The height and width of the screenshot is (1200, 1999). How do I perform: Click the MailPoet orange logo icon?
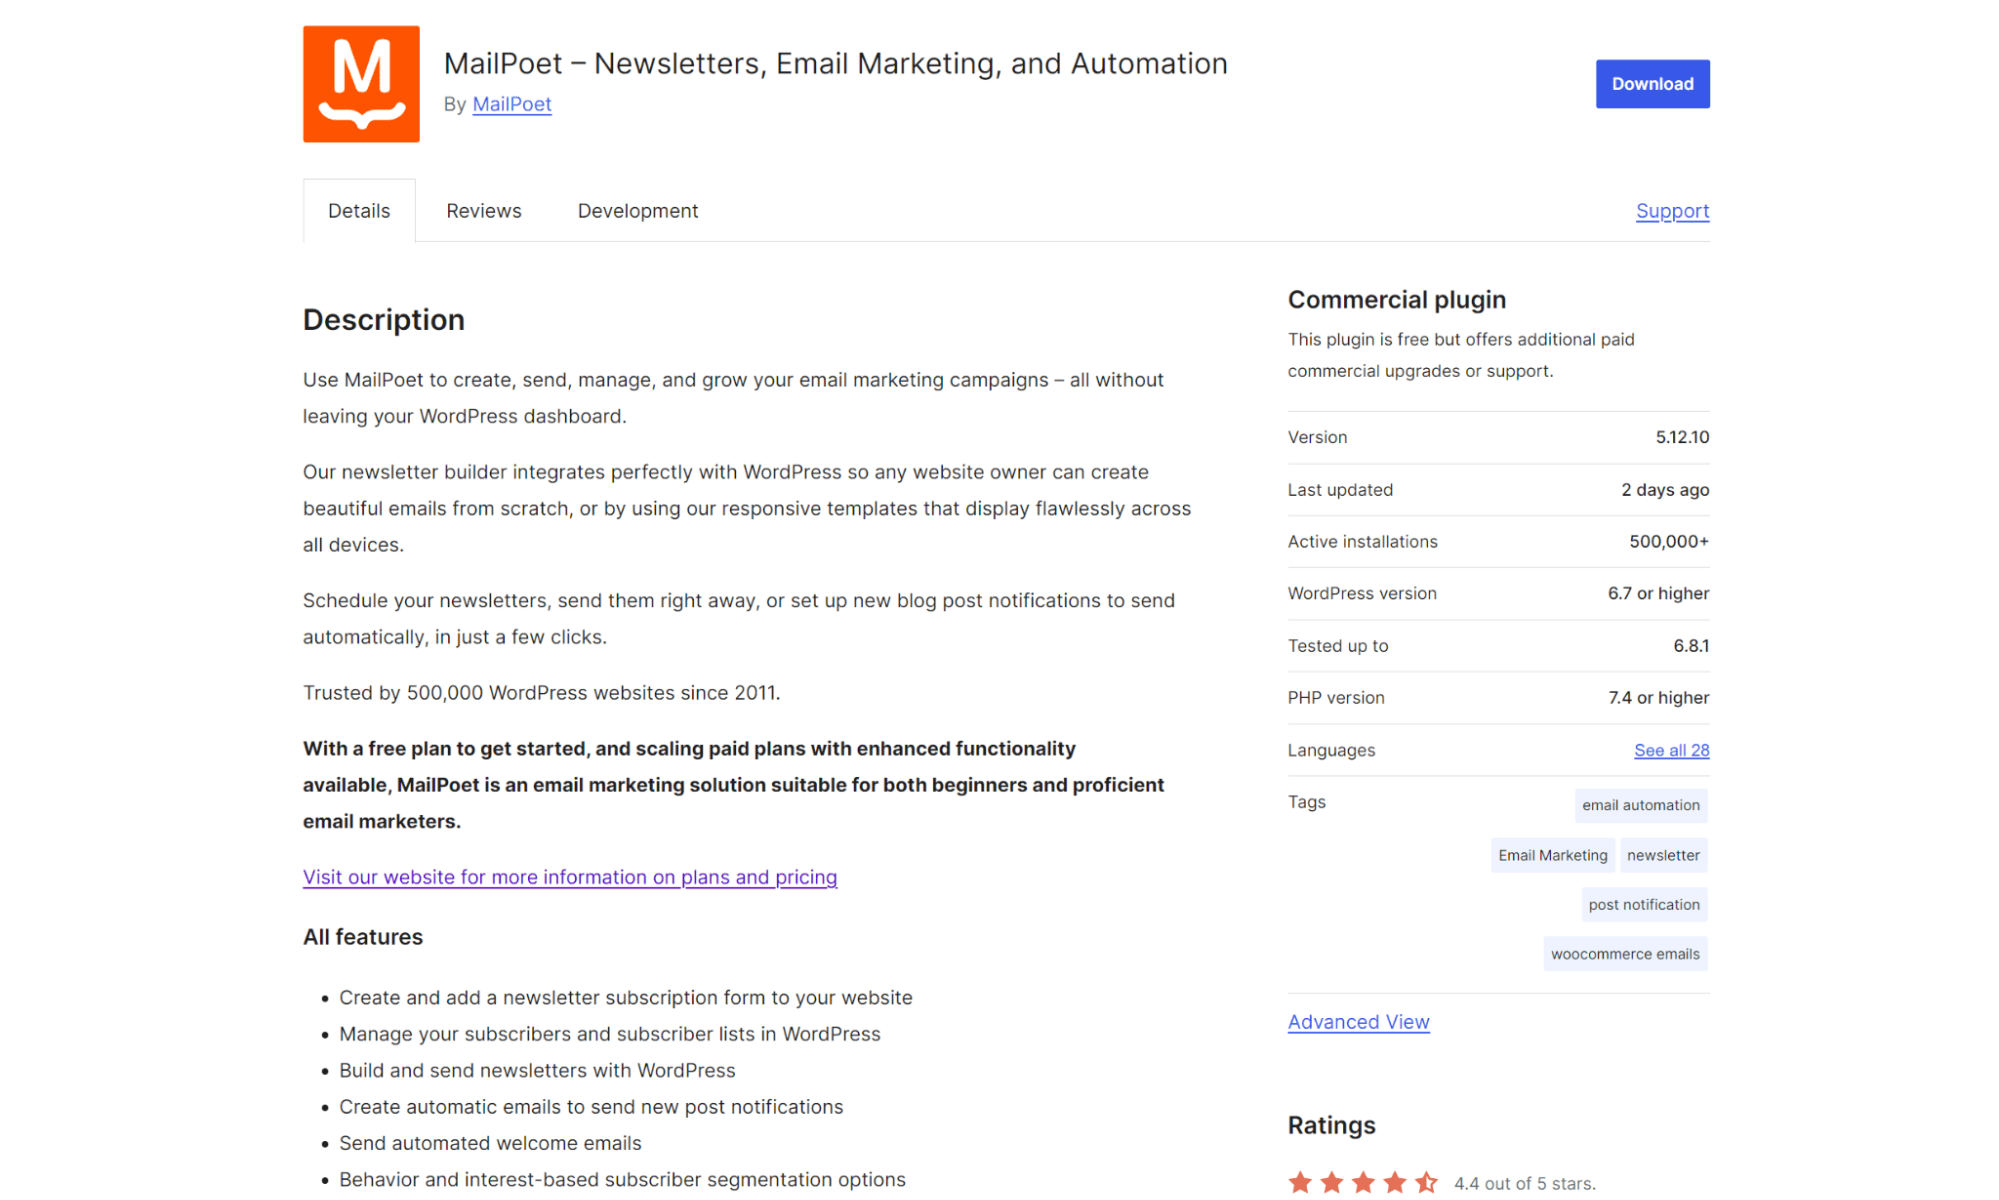(x=361, y=84)
